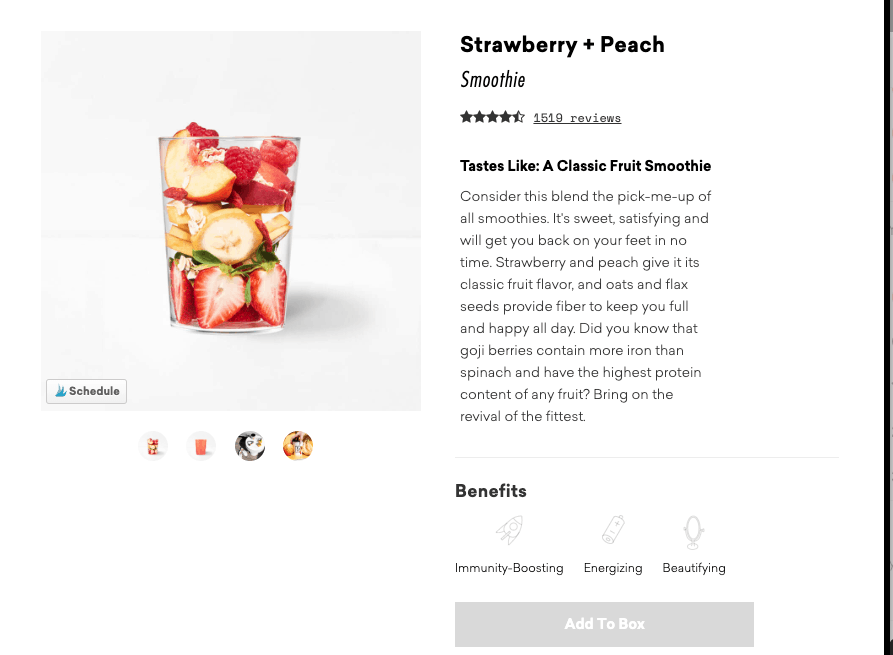The height and width of the screenshot is (655, 893).
Task: Click the Immunity-Boosting rocket icon
Action: [509, 530]
